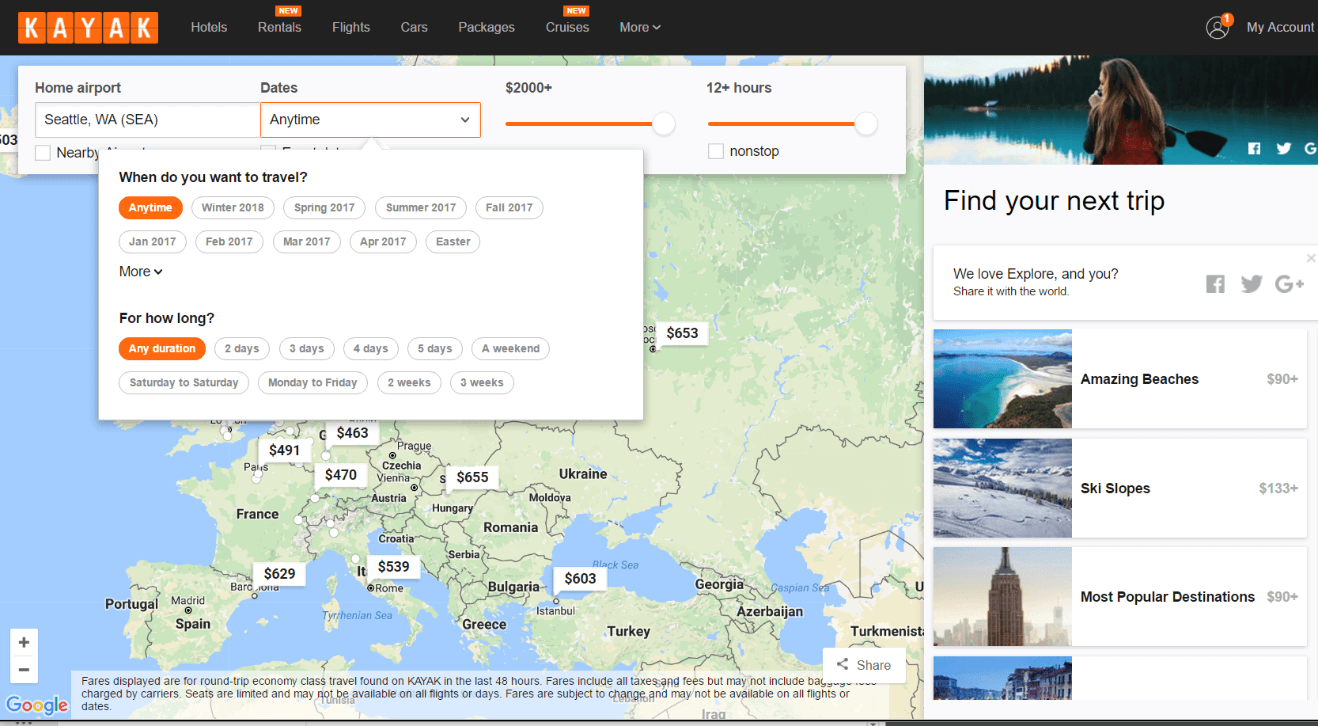
Task: Zoom out of the map with minus button
Action: [24, 669]
